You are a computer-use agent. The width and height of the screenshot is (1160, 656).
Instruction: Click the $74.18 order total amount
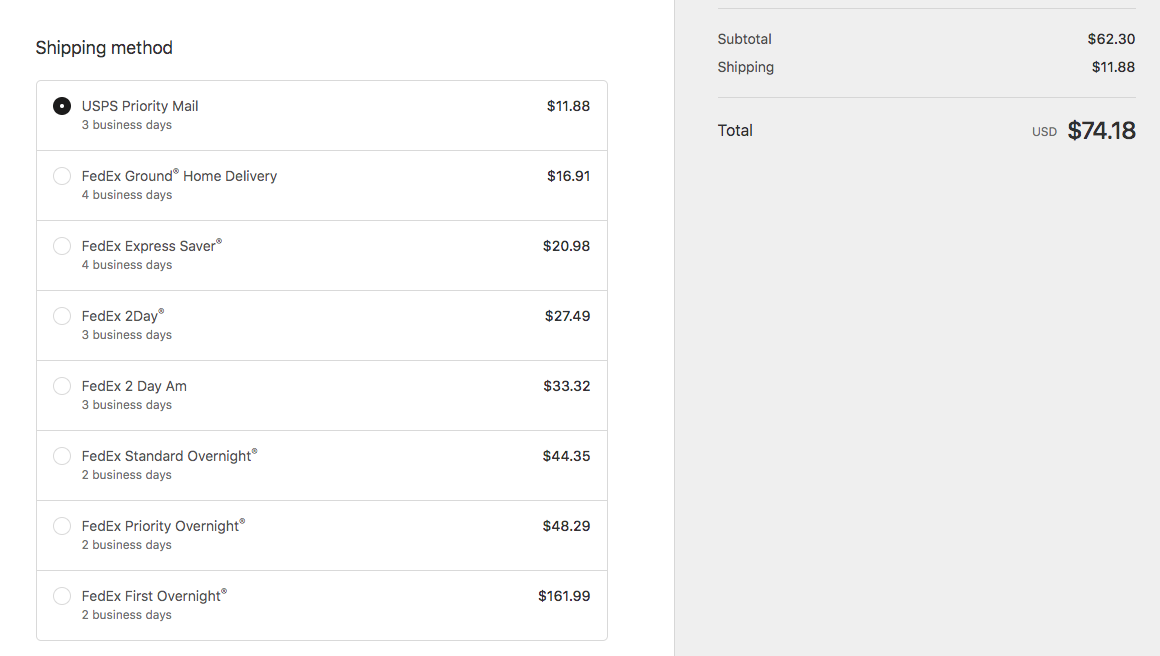(x=1101, y=131)
